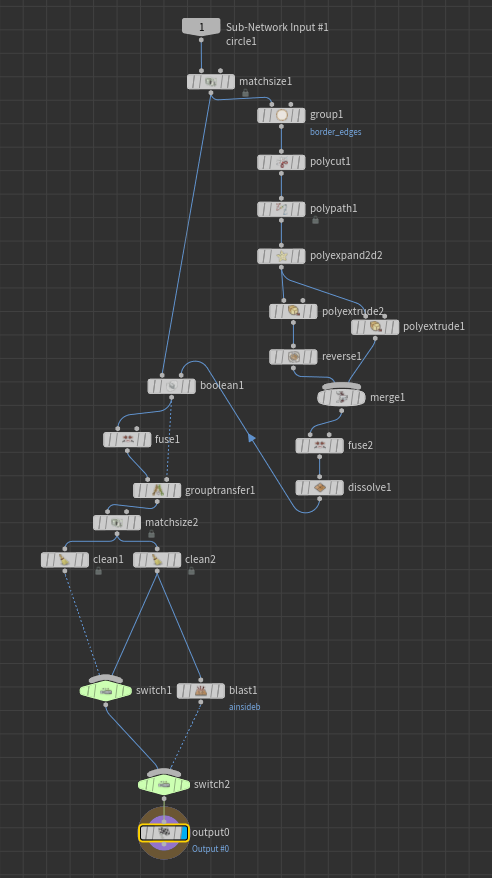Image resolution: width=492 pixels, height=878 pixels.
Task: Click the 'border_edges' group text
Action: pos(336,132)
